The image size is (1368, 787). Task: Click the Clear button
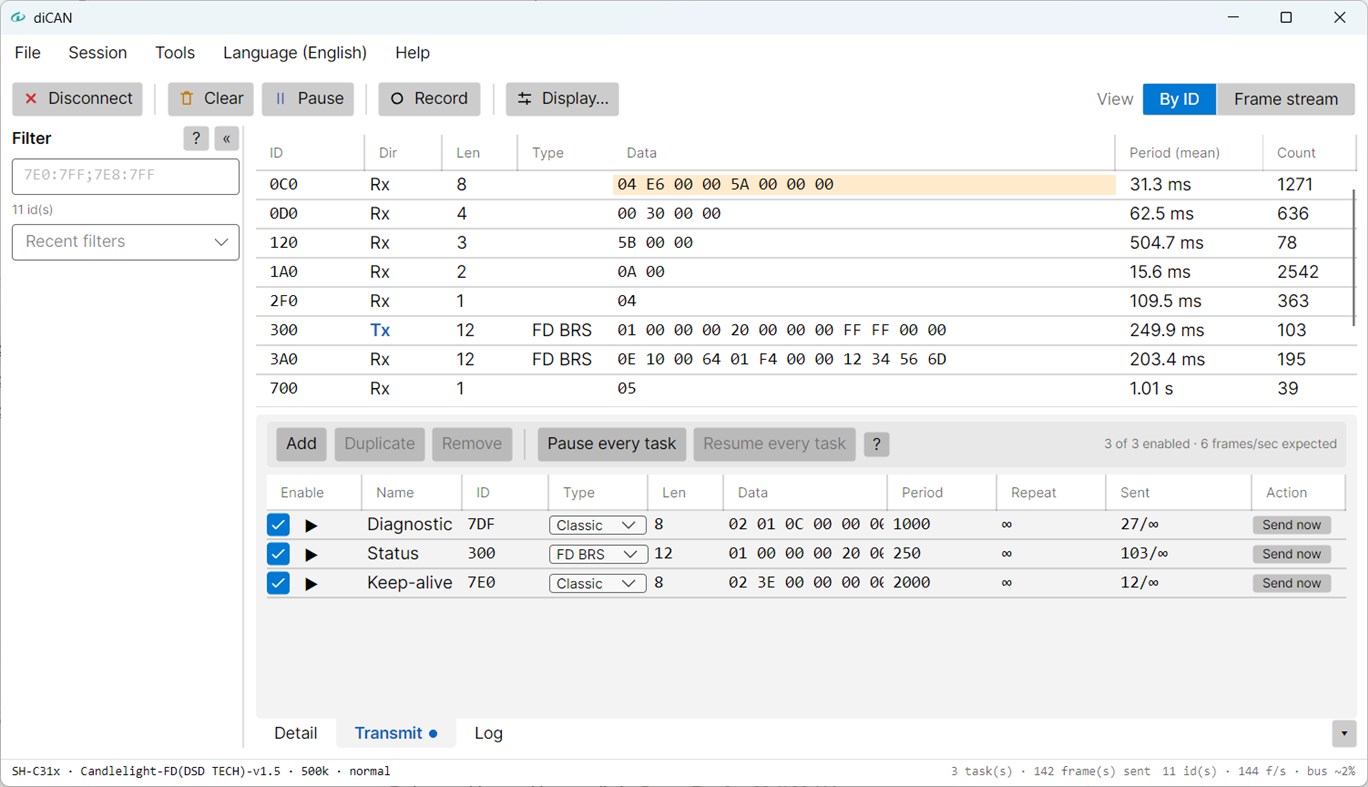pos(211,99)
